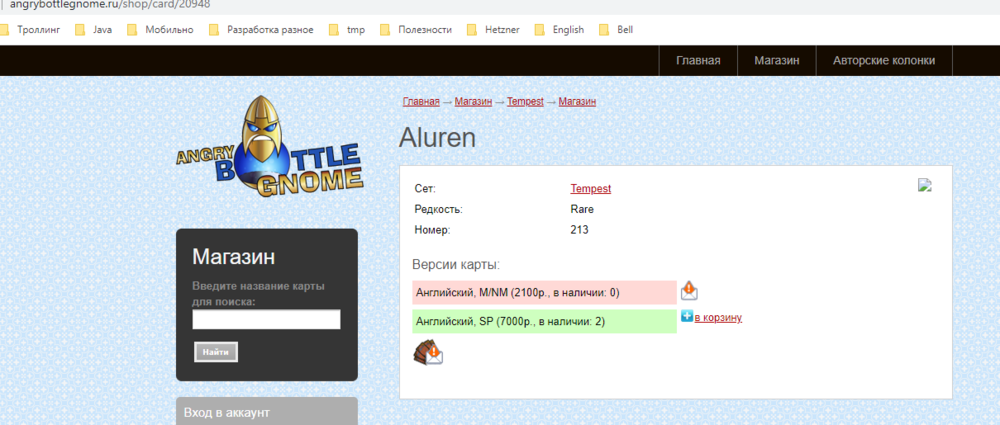Viewport: 1000px width, 425px height.
Task: Expand the Разработка разное bookmarks folder
Action: pos(260,30)
